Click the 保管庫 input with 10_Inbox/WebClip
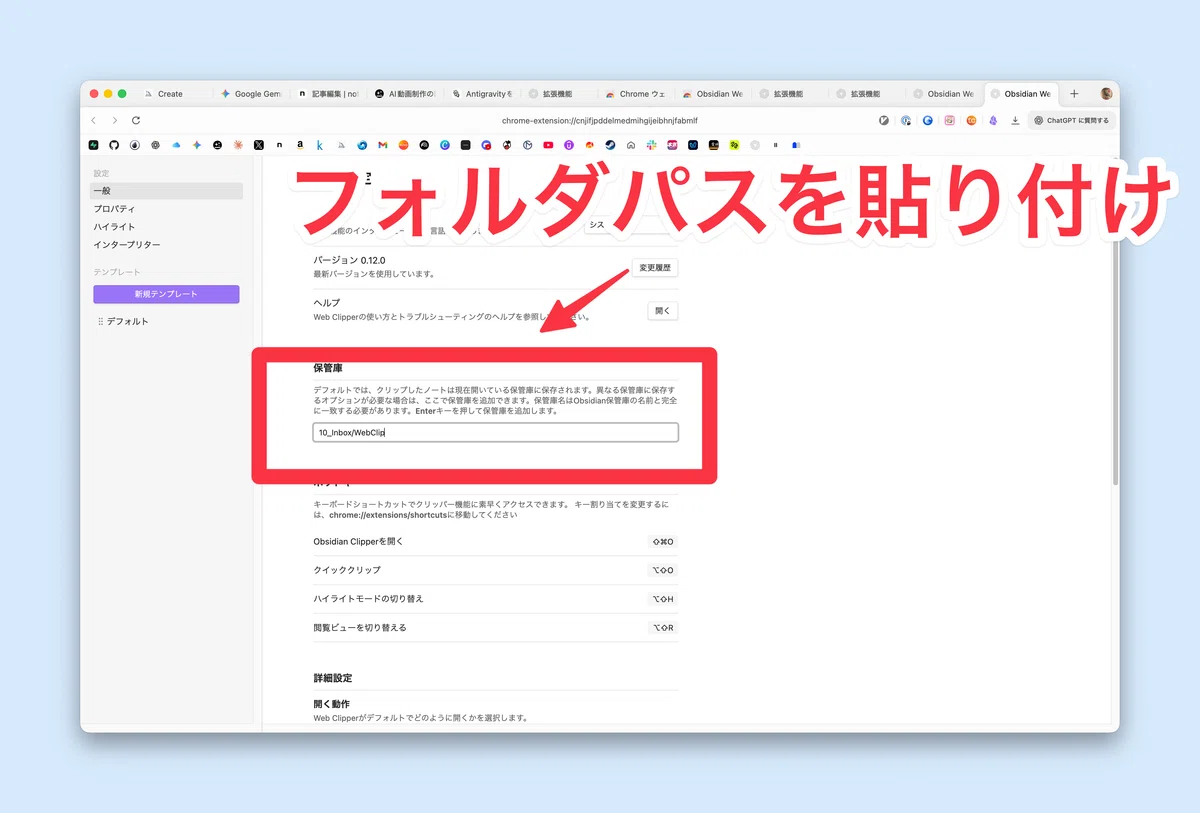 tap(496, 432)
